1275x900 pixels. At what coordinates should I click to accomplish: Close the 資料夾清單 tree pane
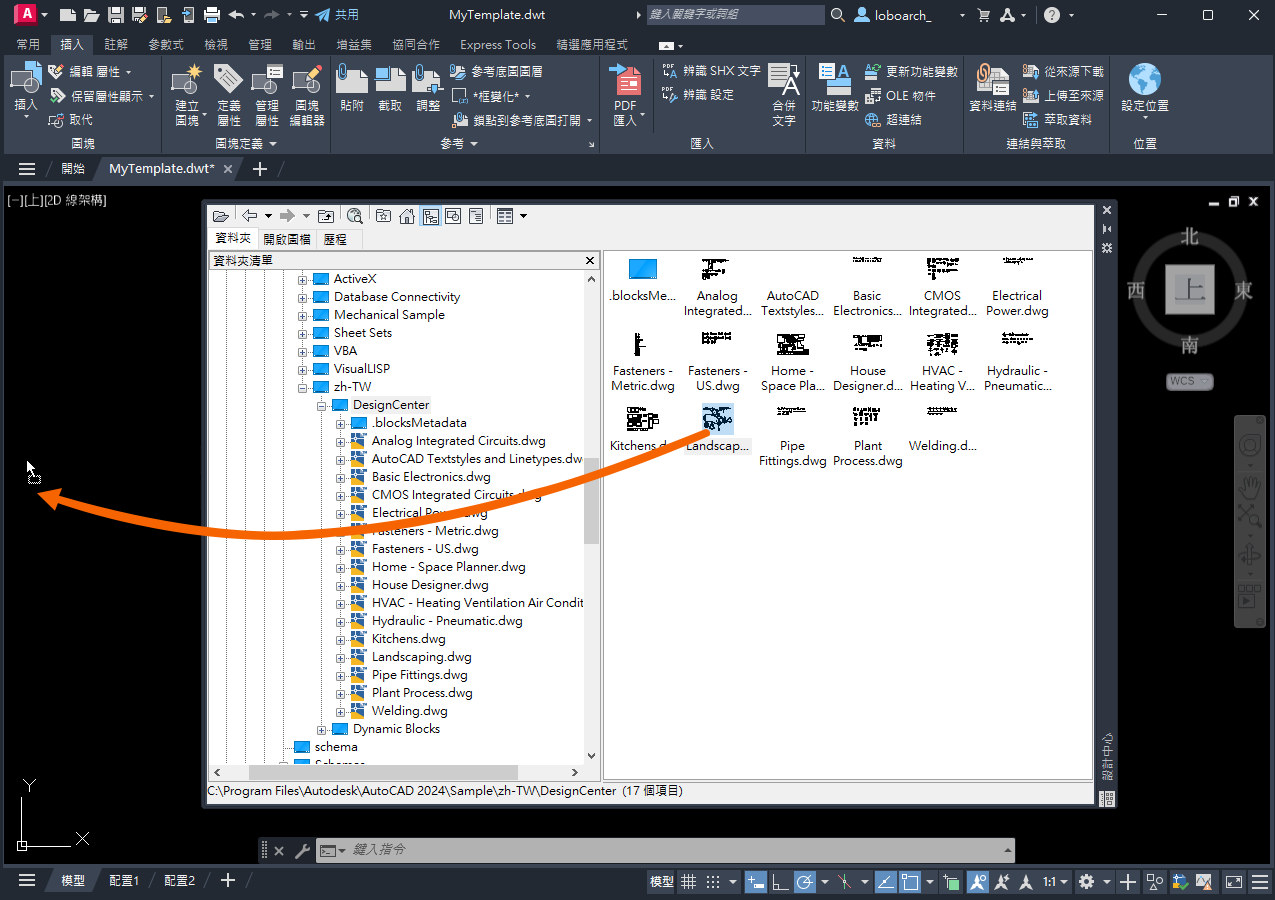(x=590, y=260)
